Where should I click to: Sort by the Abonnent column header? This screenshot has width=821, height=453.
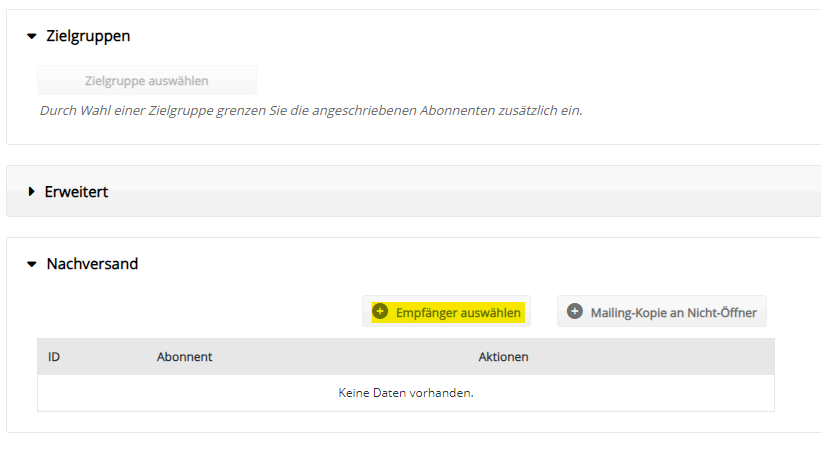(x=184, y=357)
